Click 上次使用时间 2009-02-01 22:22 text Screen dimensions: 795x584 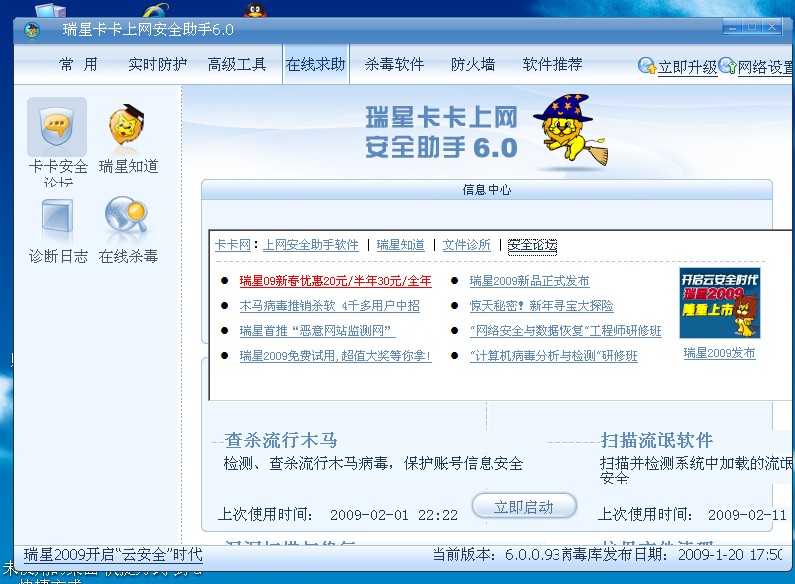[x=338, y=515]
